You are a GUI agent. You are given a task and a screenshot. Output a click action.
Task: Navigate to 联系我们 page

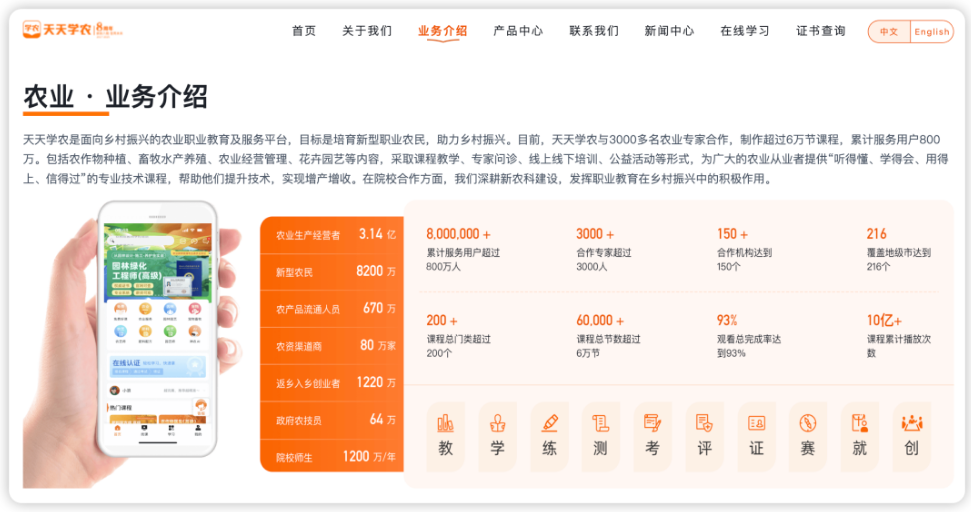pyautogui.click(x=594, y=31)
